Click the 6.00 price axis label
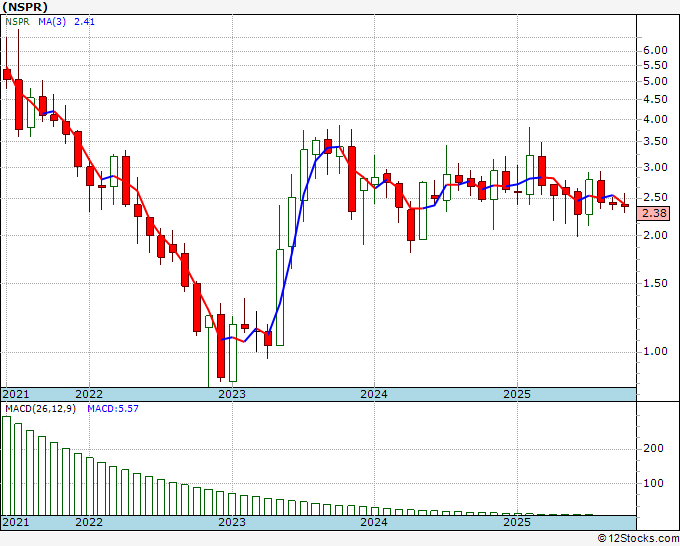Image resolution: width=680 pixels, height=546 pixels. [x=654, y=50]
